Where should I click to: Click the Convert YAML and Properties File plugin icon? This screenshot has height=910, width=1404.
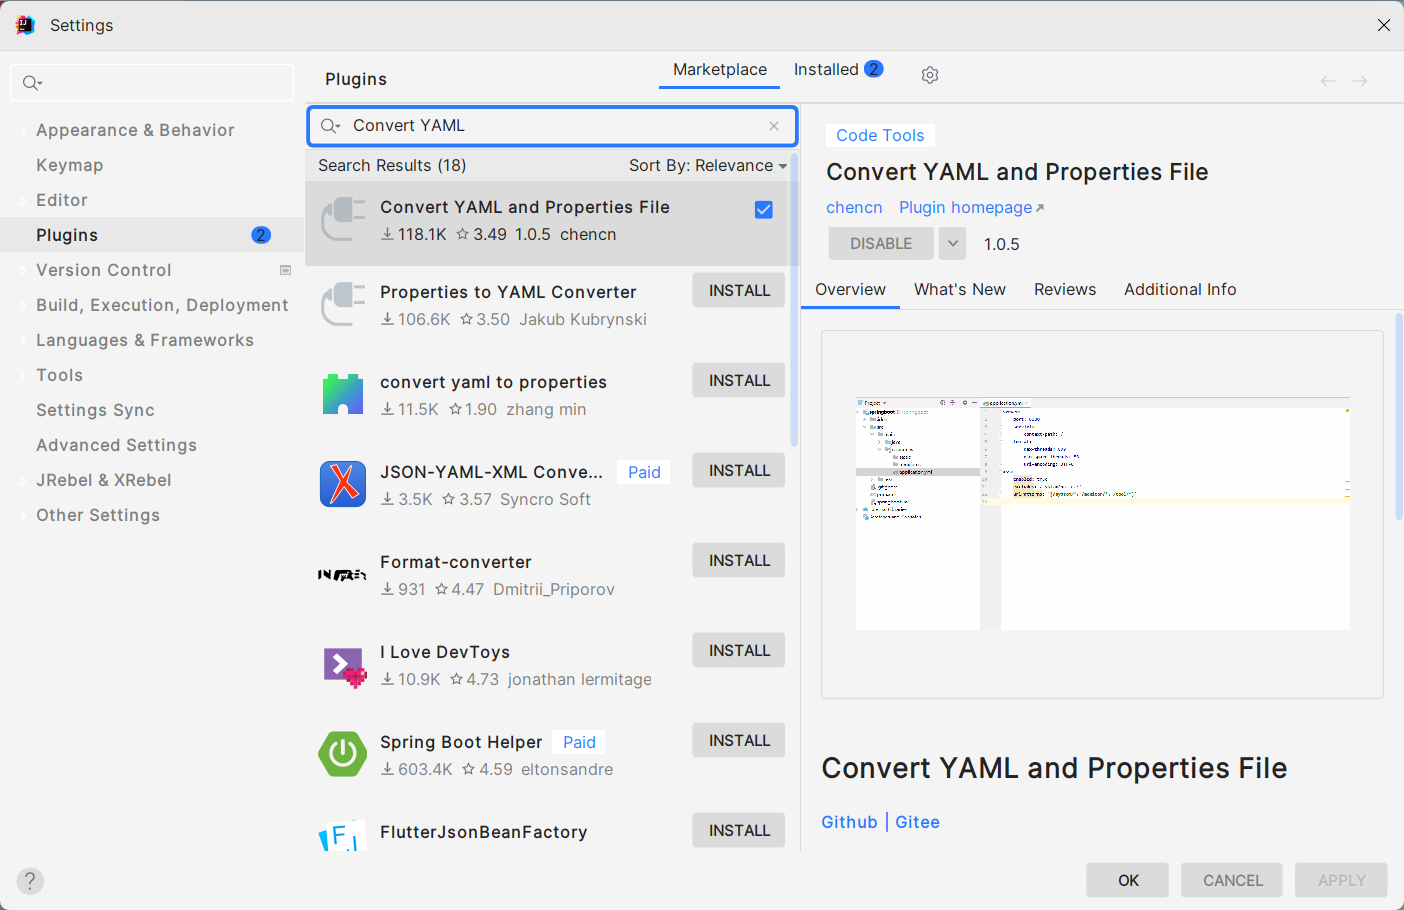(343, 219)
